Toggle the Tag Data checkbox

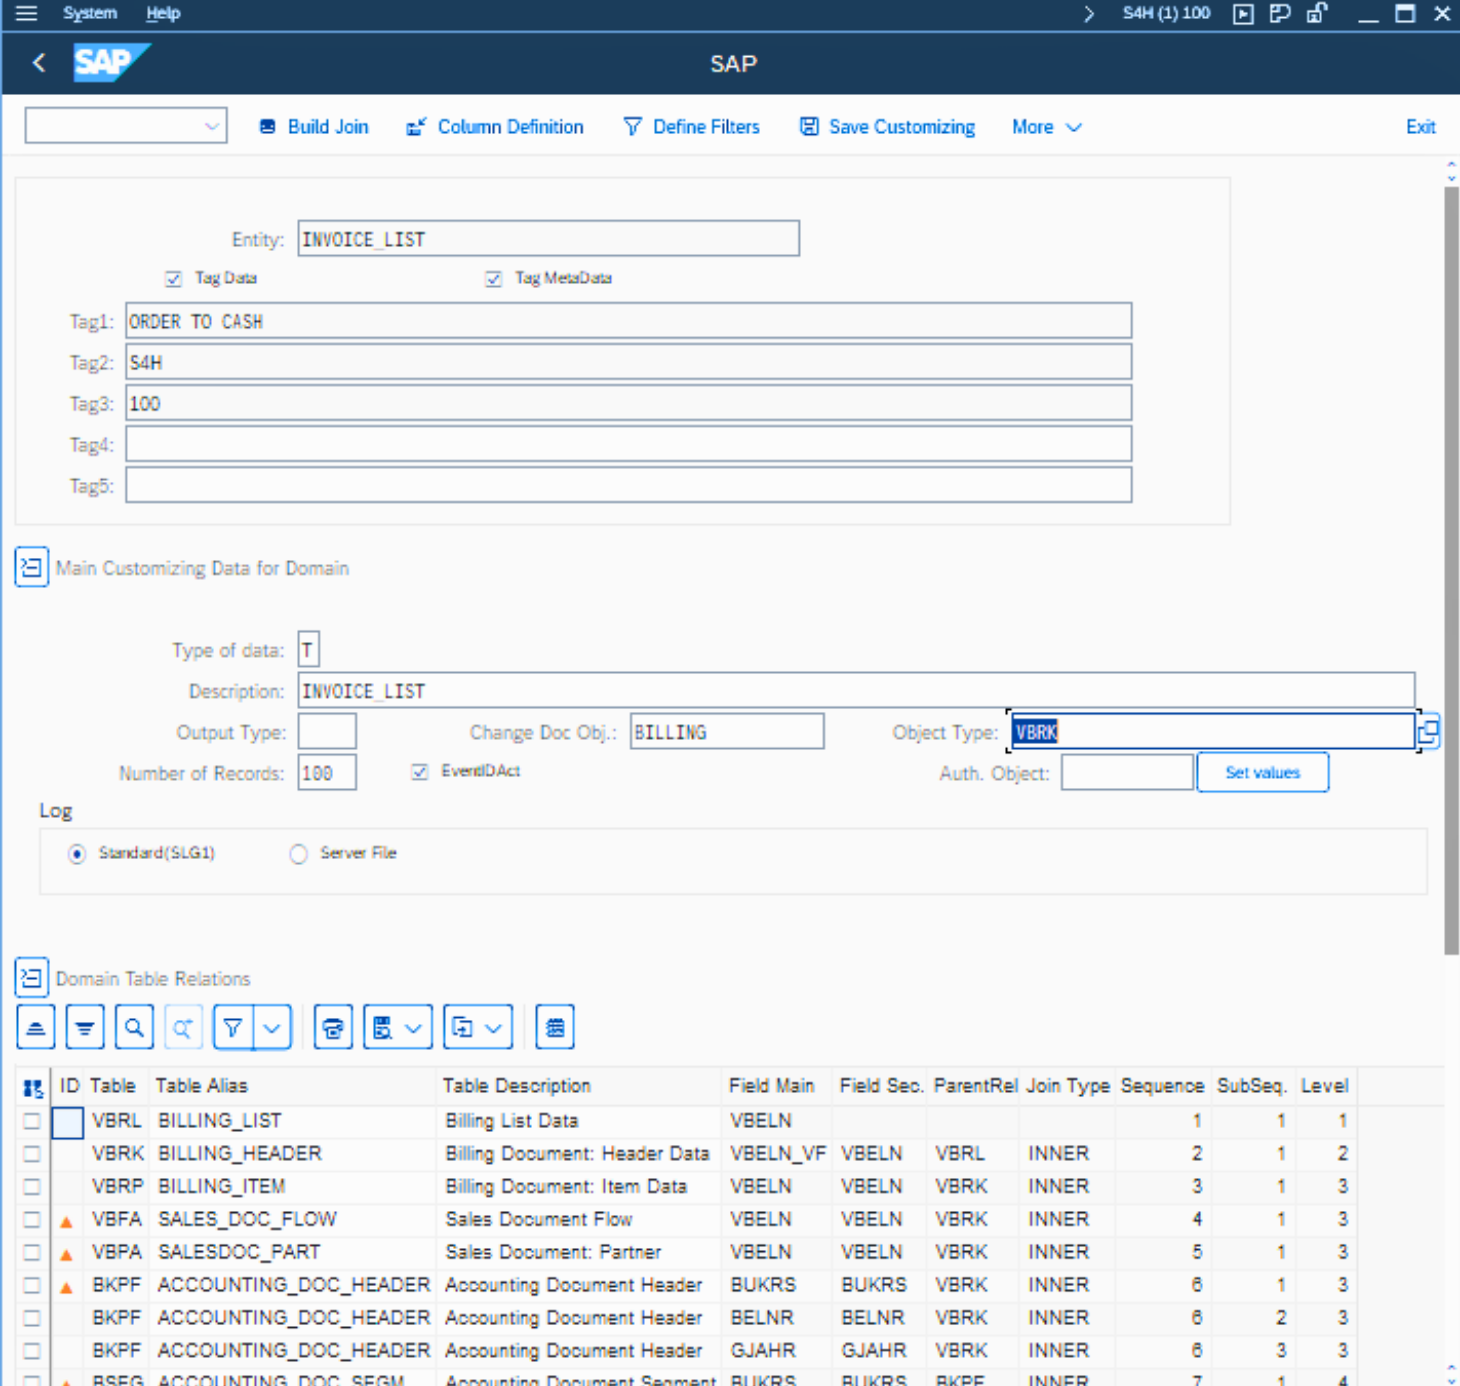point(174,278)
